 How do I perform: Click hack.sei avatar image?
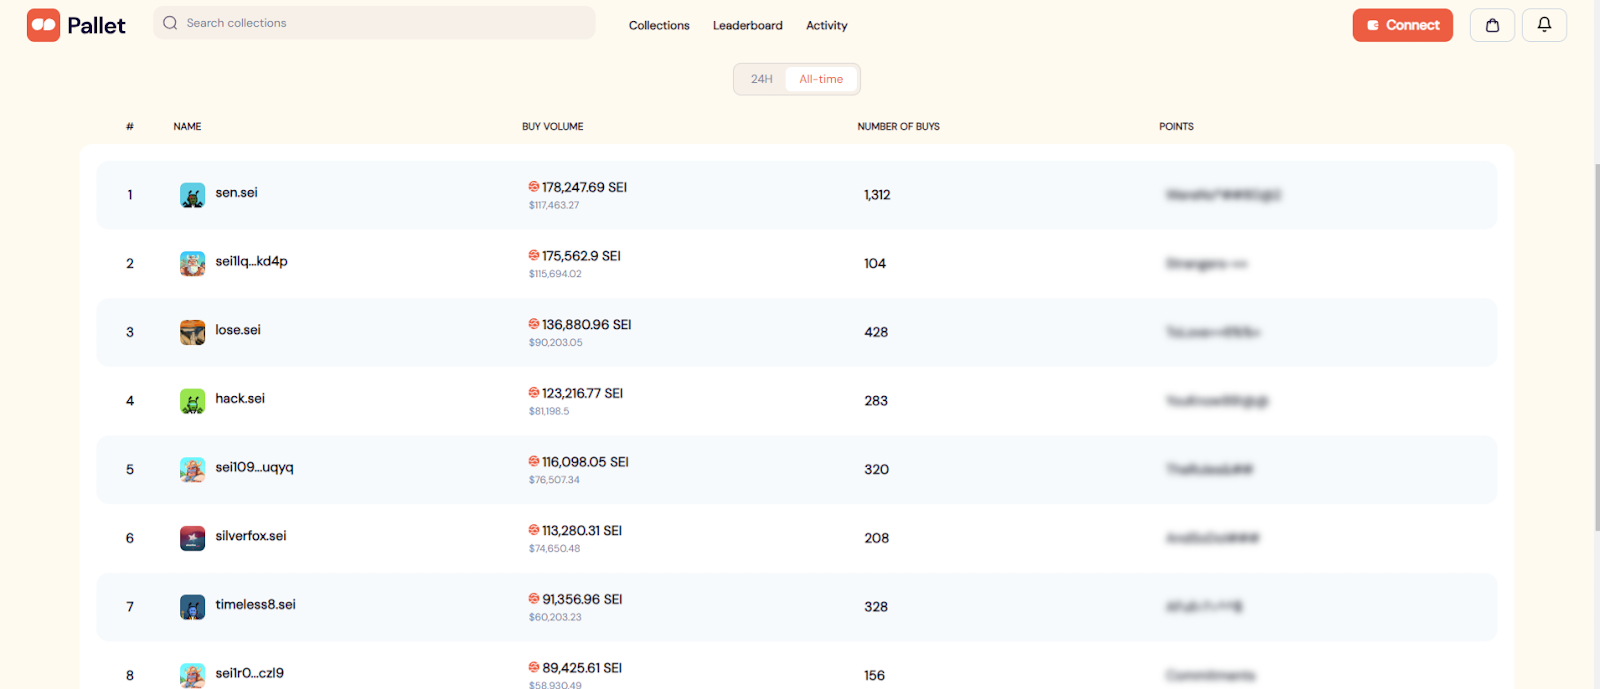(x=192, y=401)
